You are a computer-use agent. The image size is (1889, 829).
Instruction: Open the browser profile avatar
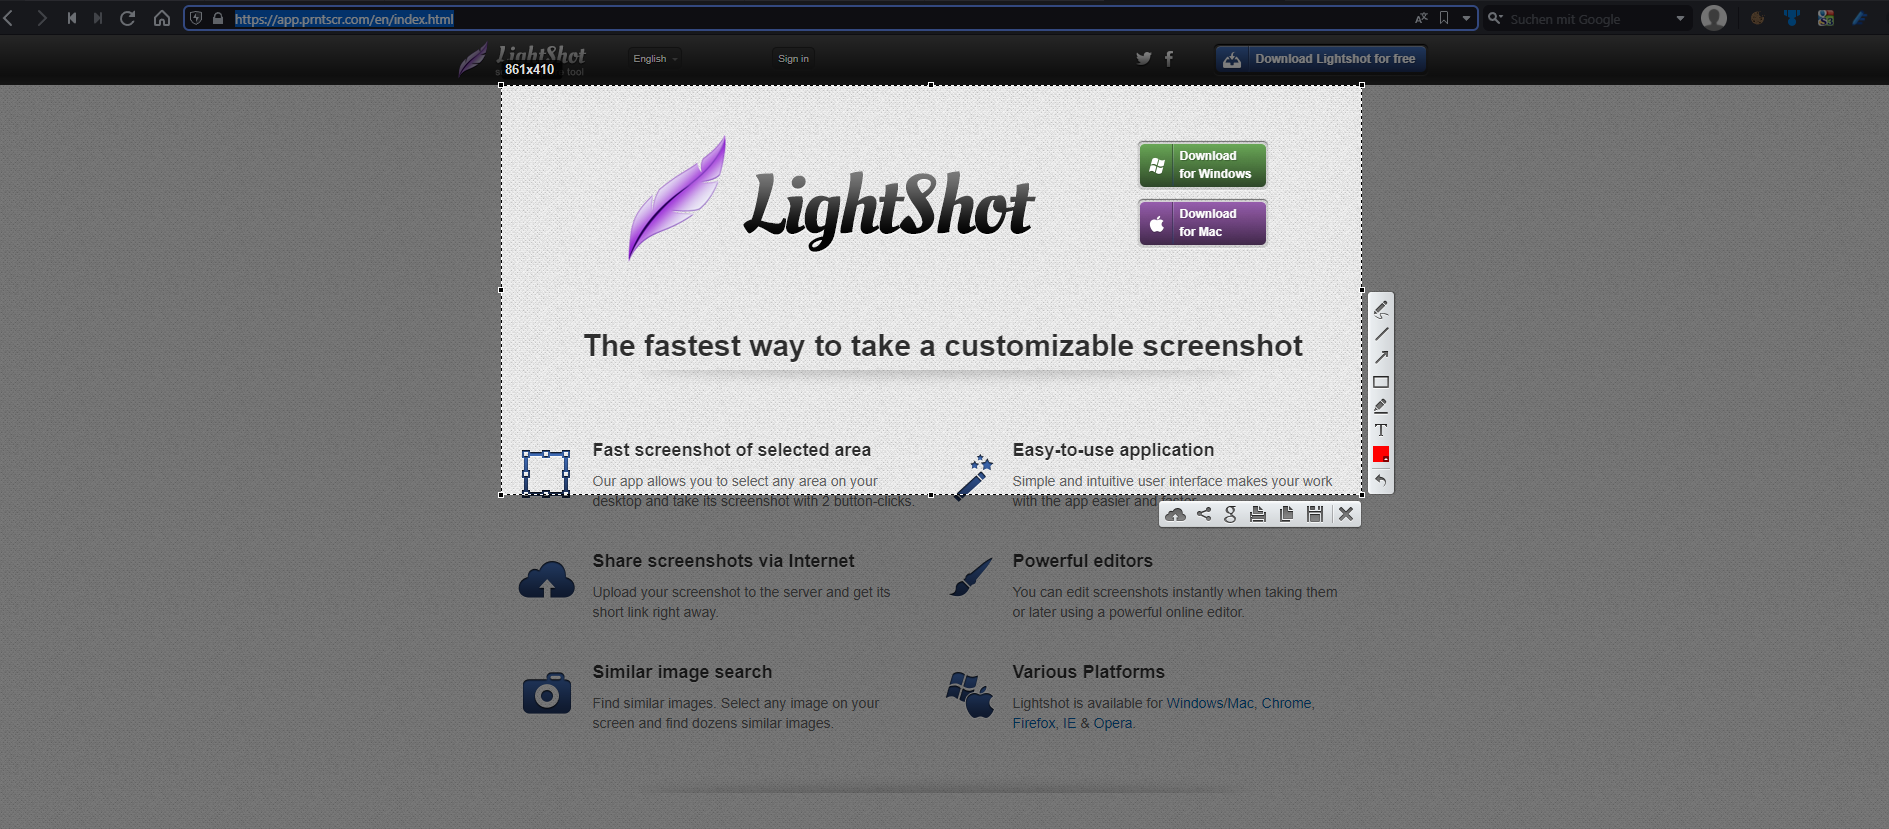click(1714, 18)
